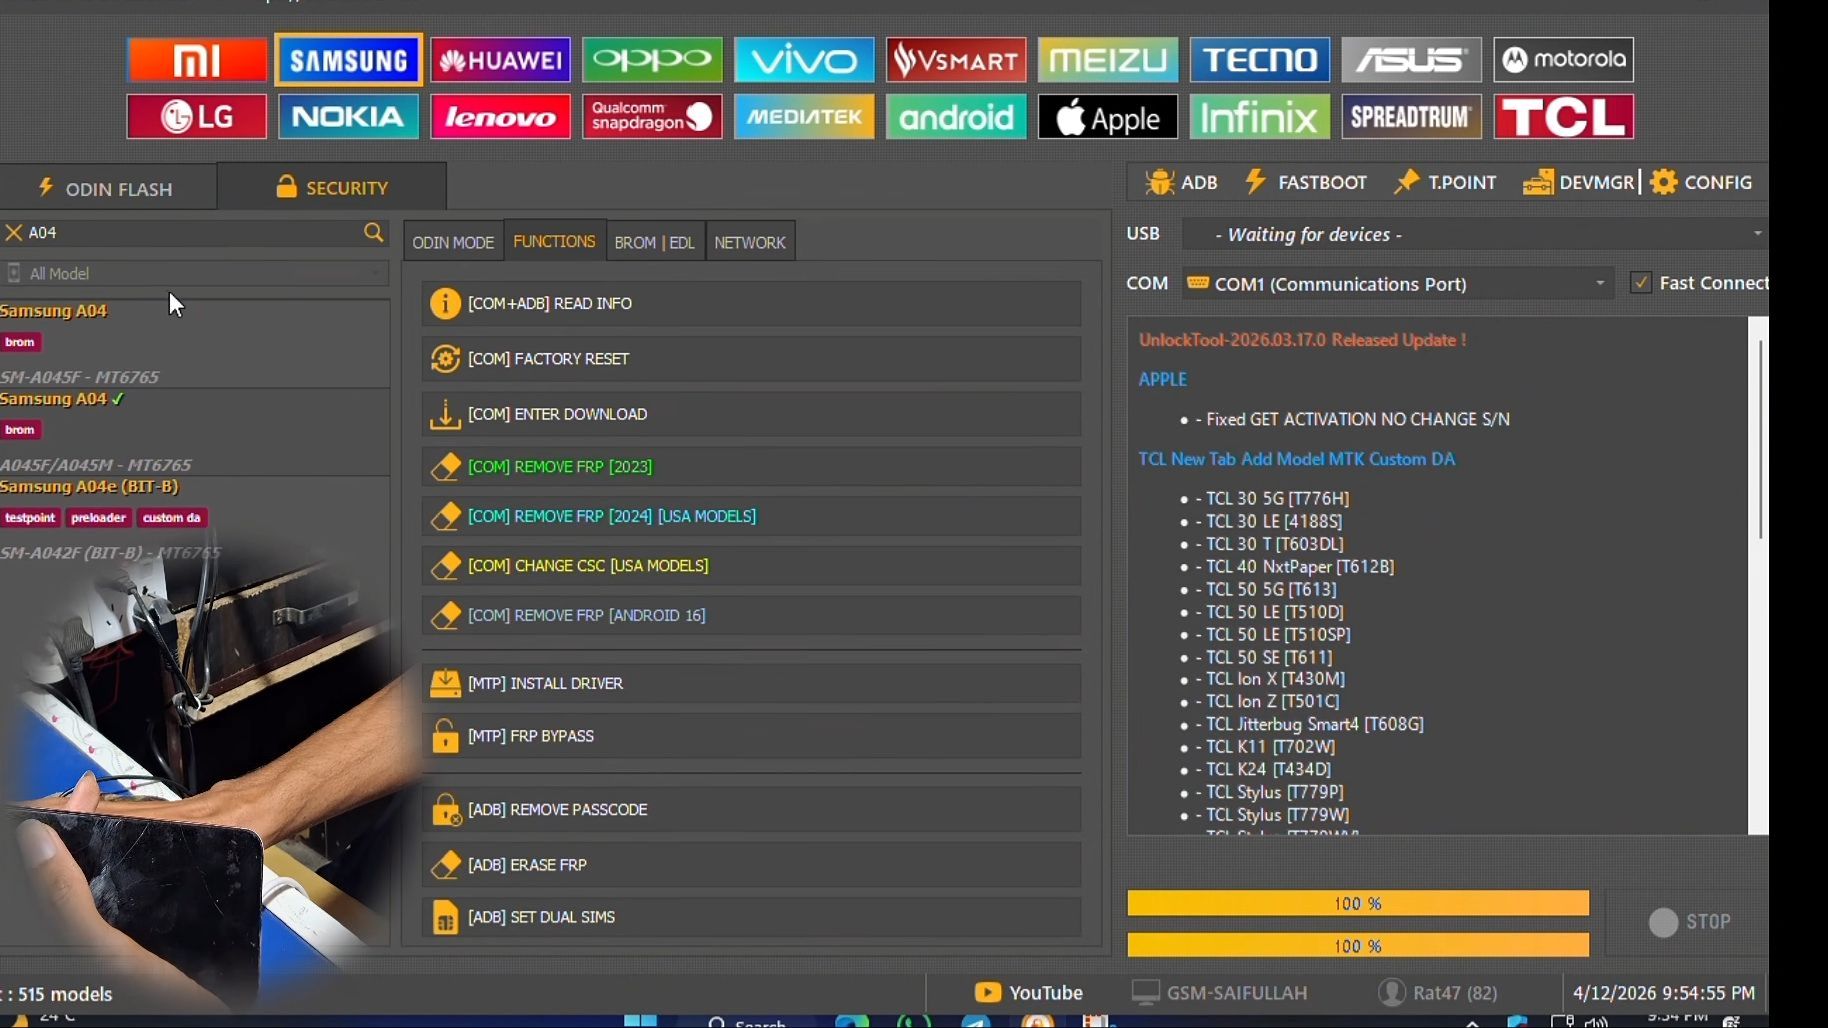Image resolution: width=1828 pixels, height=1028 pixels.
Task: Launch the DEVMGR device manager
Action: (1578, 183)
